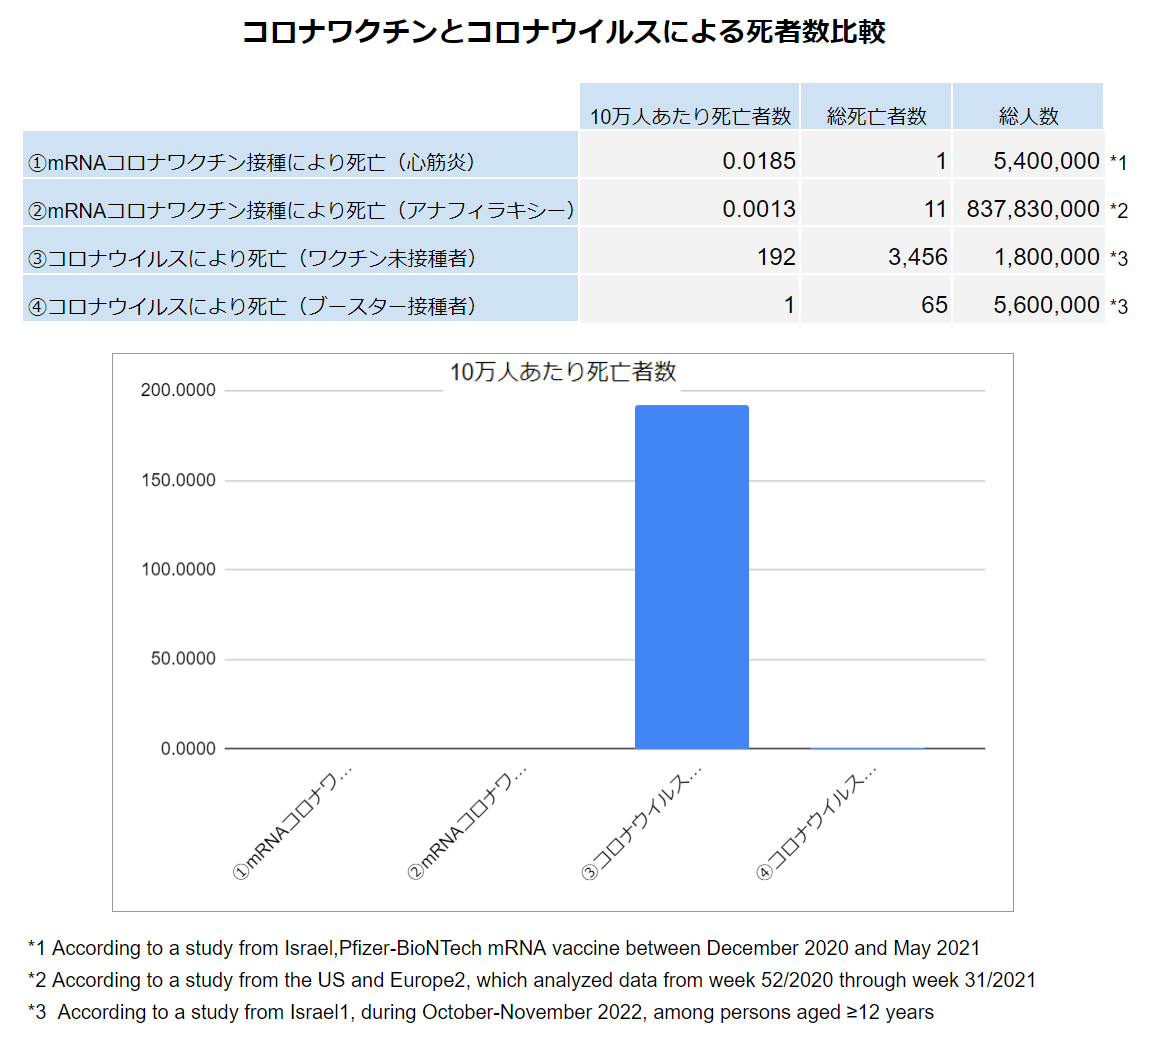Click row label ③コロナウイルスにより死亡（ワクチン未接種者）
Screen dimensions: 1151x1050
pos(300,250)
